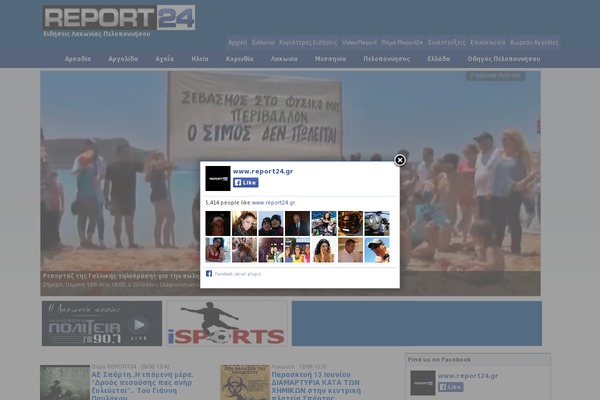
Task: Click the Ρεπορτάζ της Γαλλικής τηλεόρασης headline
Action: (x=121, y=276)
